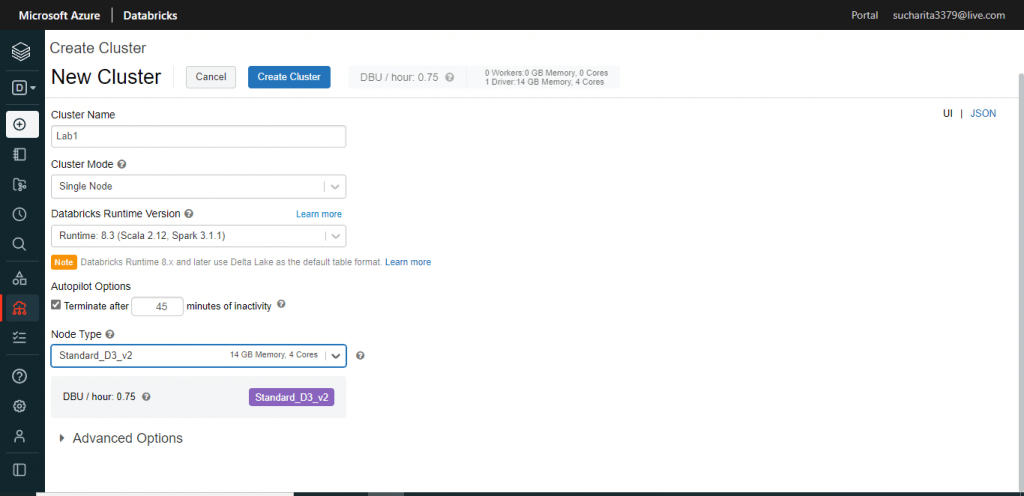Screen dimensions: 1024x496
Task: Click the Cancel button
Action: [211, 77]
